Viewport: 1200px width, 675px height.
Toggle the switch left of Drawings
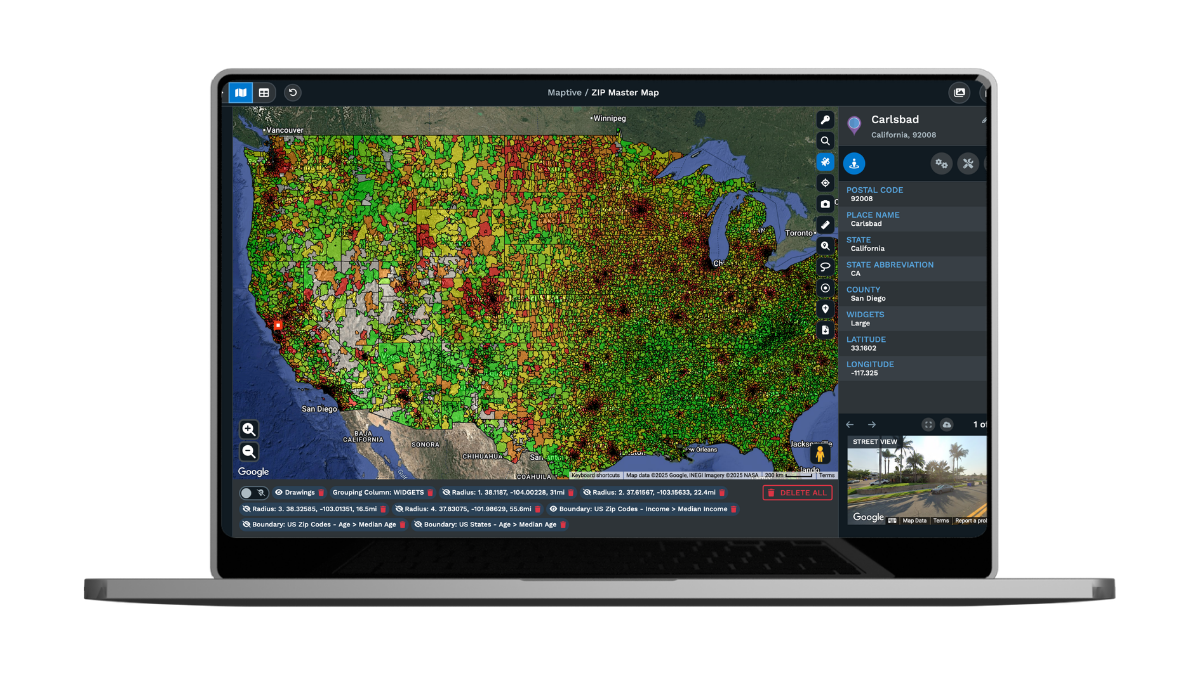[x=253, y=493]
